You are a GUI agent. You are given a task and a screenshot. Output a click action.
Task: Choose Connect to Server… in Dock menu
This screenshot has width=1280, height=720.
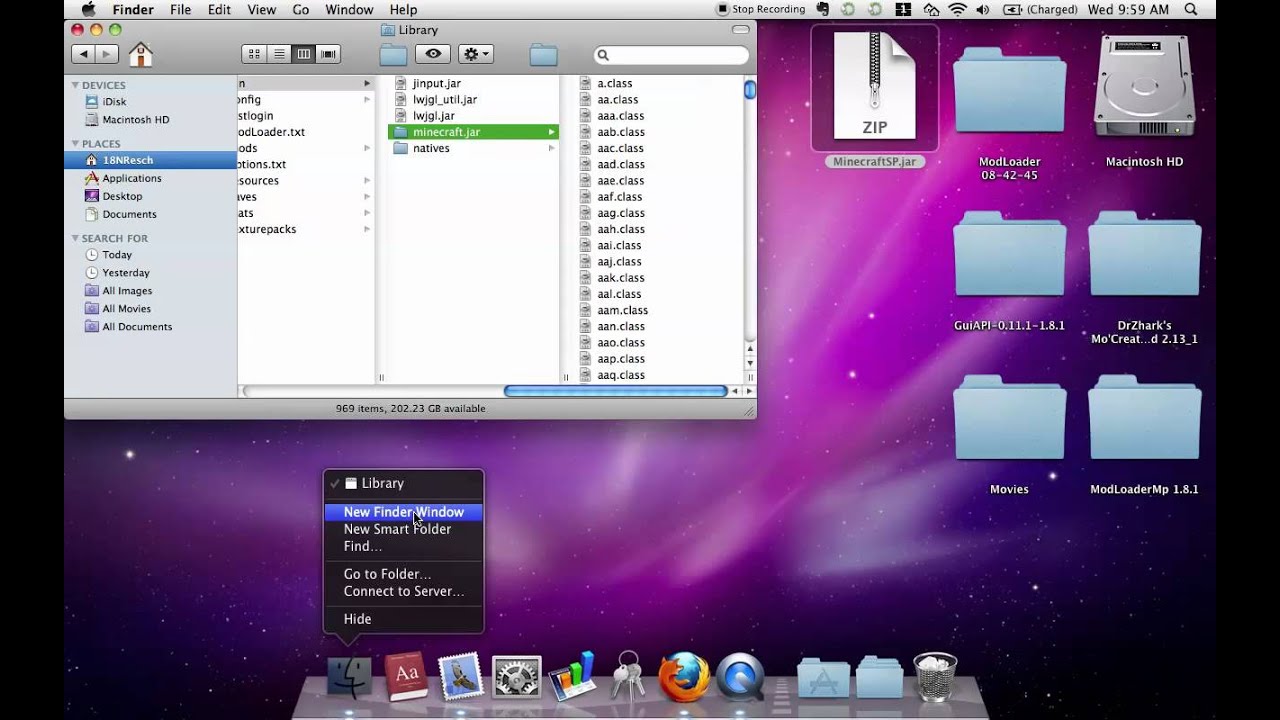tap(403, 591)
